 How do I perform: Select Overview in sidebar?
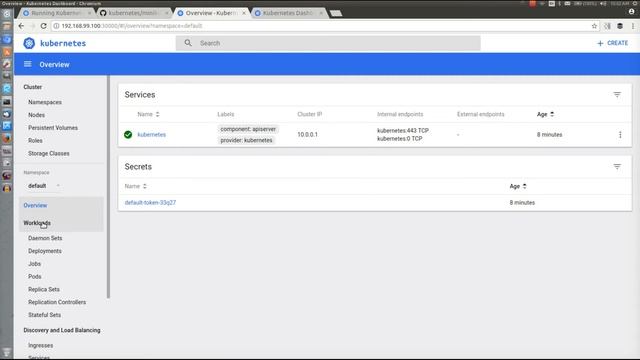pyautogui.click(x=35, y=205)
